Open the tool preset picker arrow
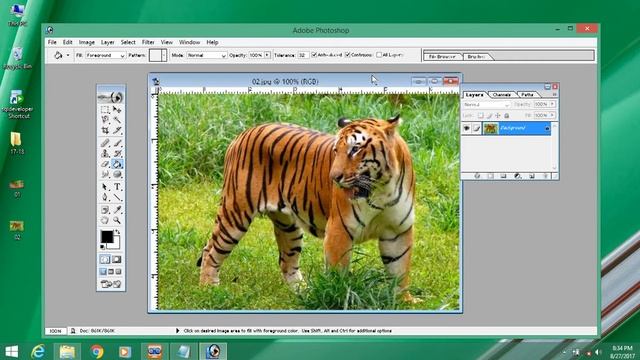 click(68, 55)
